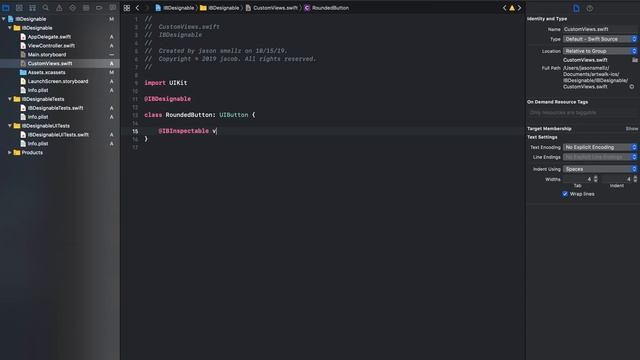640x360 pixels.
Task: Select RoundedButton class in jump bar
Action: pos(327,8)
